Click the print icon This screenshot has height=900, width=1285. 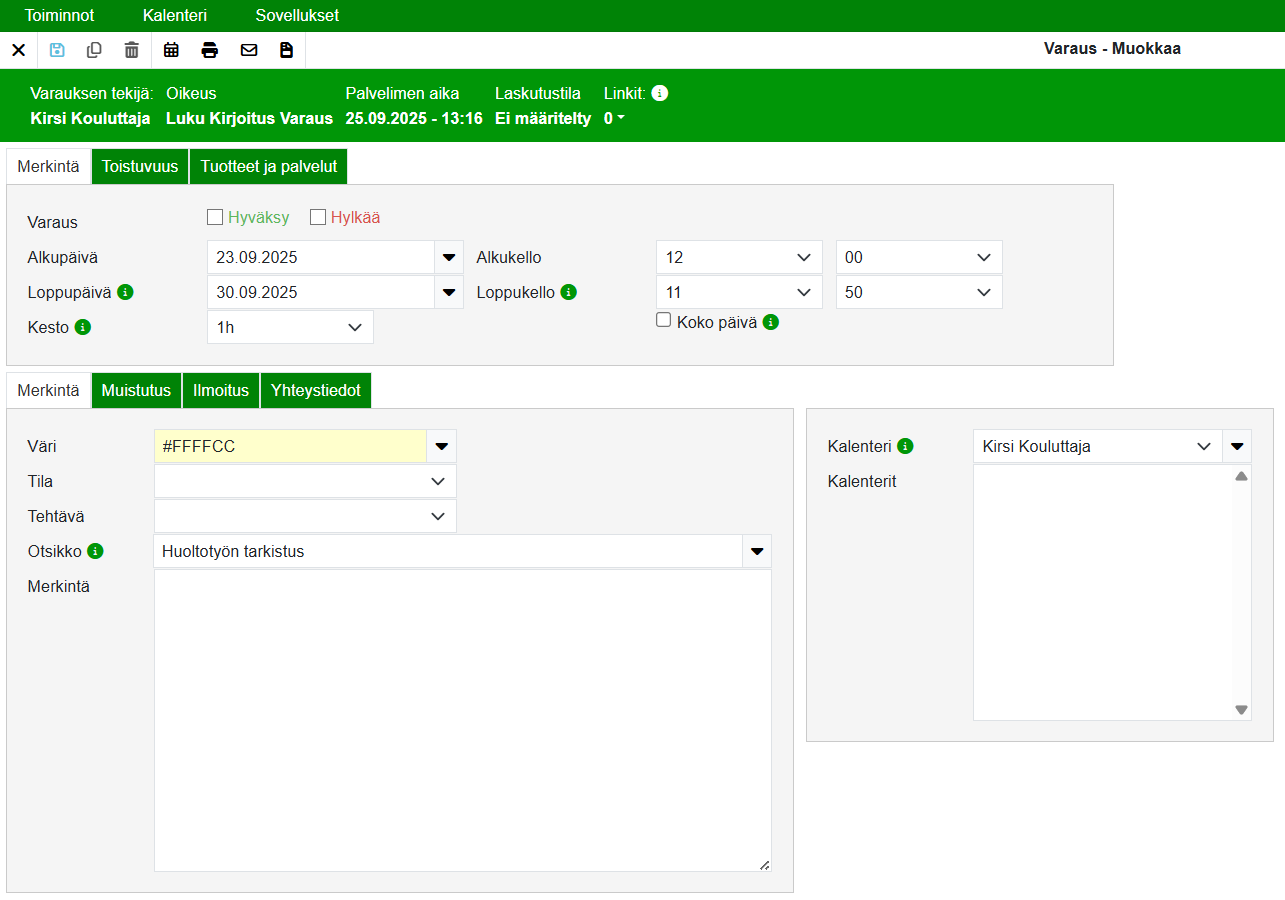click(210, 50)
